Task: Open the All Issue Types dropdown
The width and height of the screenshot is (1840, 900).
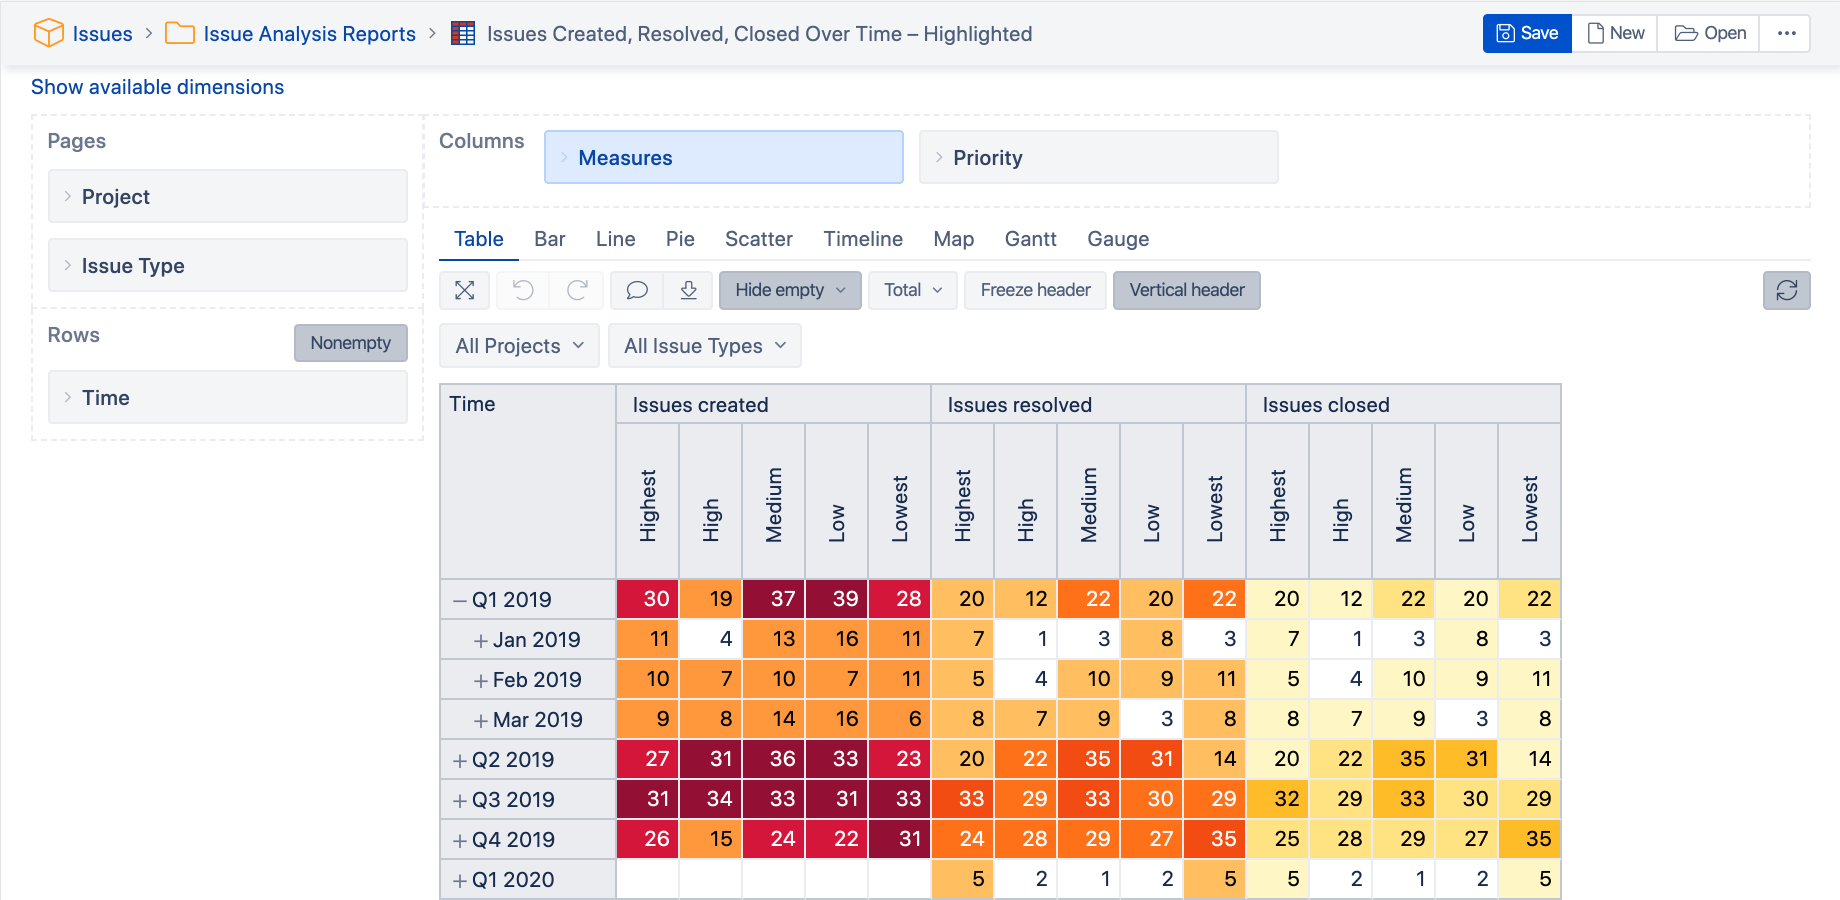Action: point(704,346)
